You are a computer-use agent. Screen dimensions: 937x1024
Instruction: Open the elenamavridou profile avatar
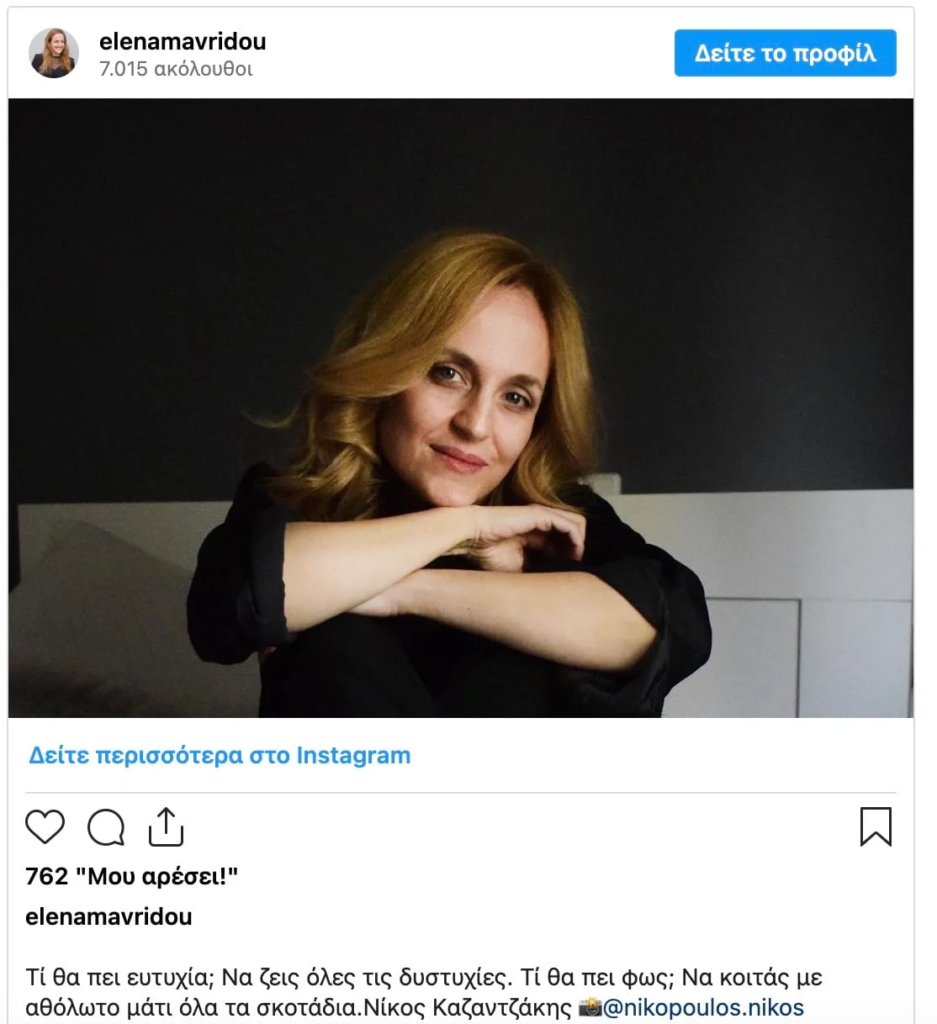pyautogui.click(x=54, y=53)
